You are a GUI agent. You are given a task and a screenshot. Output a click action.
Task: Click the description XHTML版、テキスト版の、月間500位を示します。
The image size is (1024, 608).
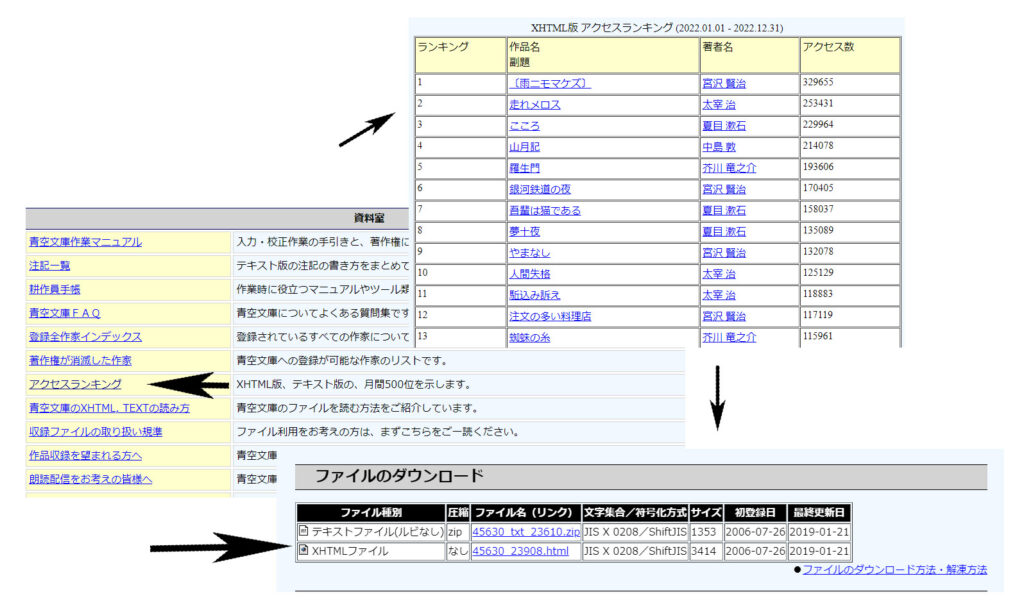[x=353, y=385]
